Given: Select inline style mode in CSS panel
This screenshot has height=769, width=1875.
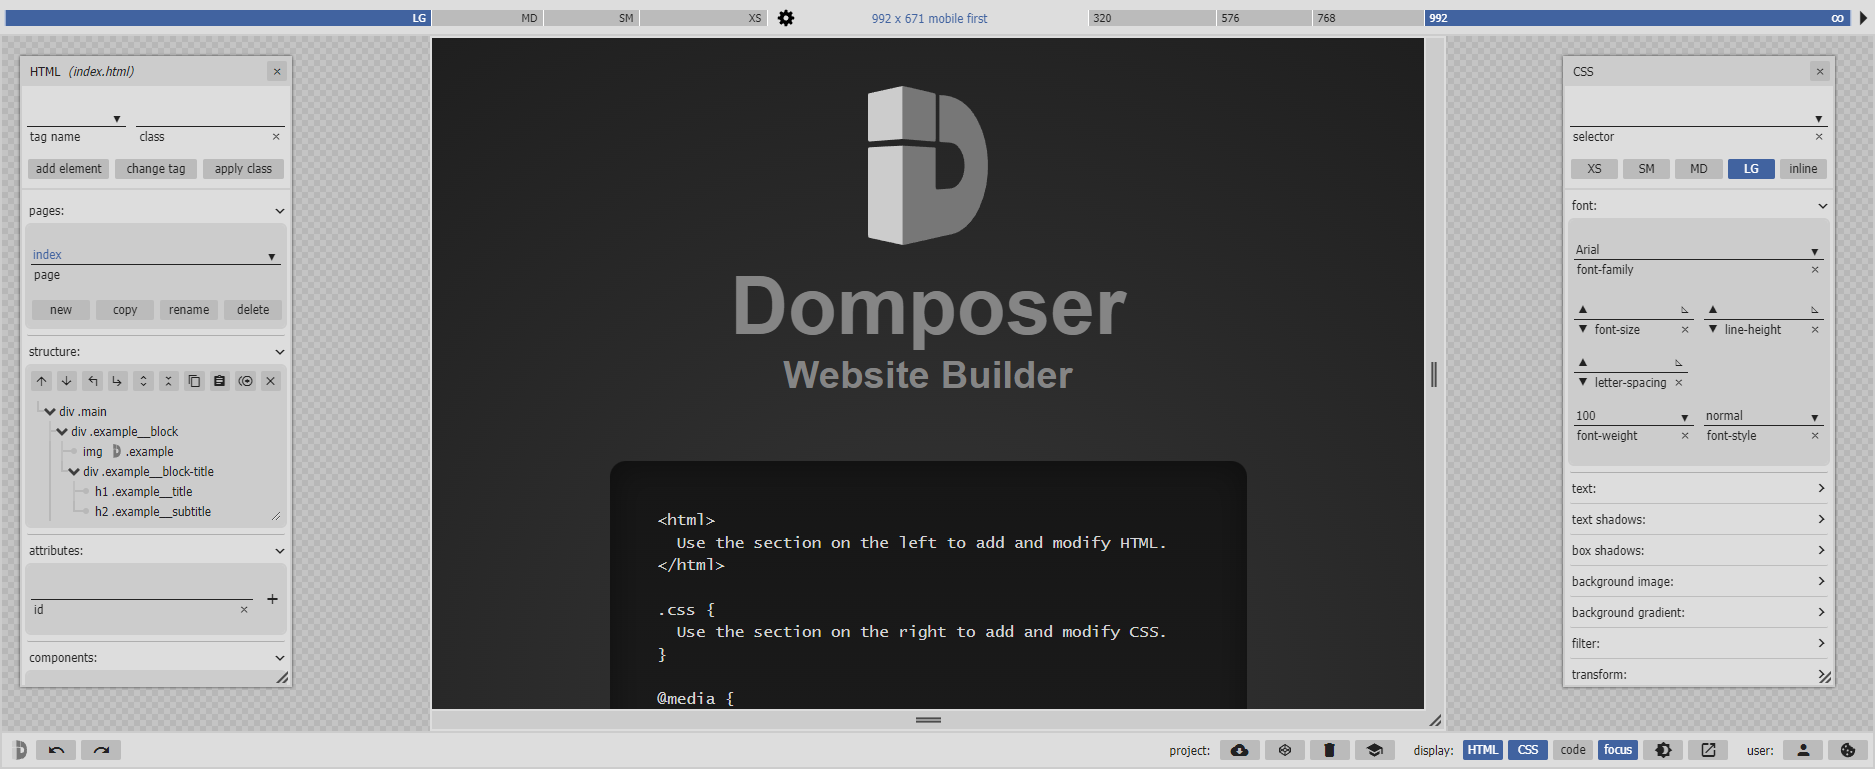Looking at the screenshot, I should pos(1803,169).
